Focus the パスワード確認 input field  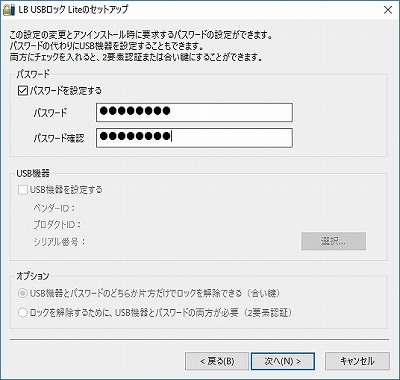tap(194, 138)
